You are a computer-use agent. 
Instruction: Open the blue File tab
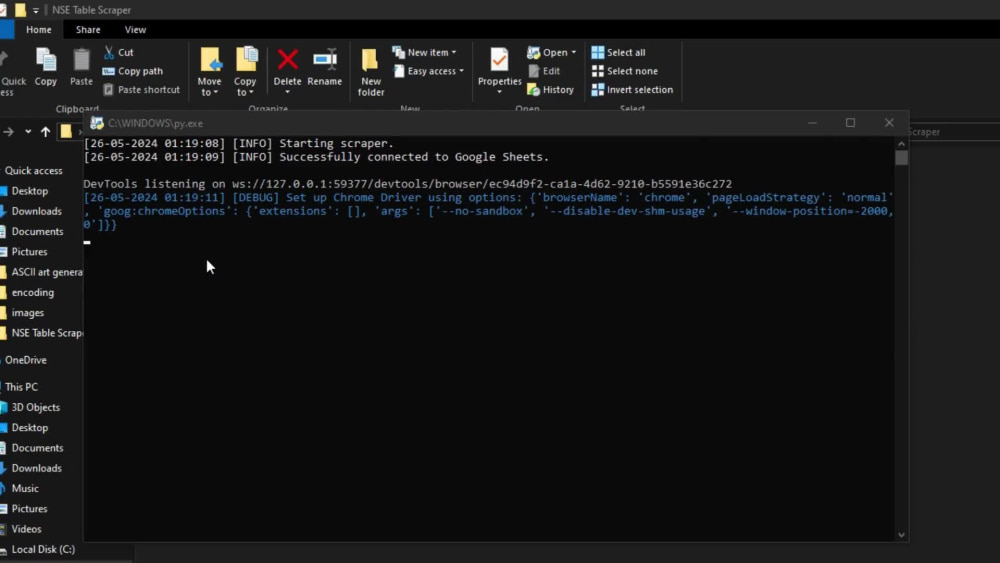pos(7,29)
